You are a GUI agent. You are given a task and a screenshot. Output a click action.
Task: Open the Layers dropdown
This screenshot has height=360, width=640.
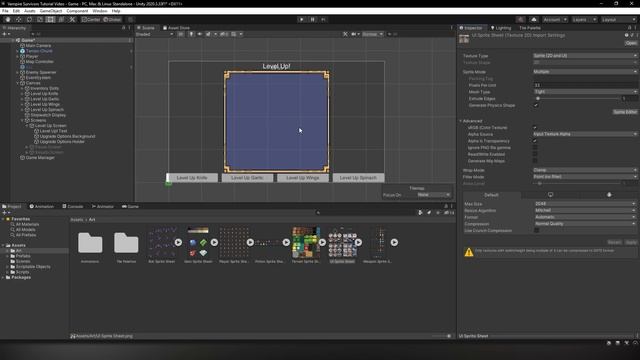(584, 19)
